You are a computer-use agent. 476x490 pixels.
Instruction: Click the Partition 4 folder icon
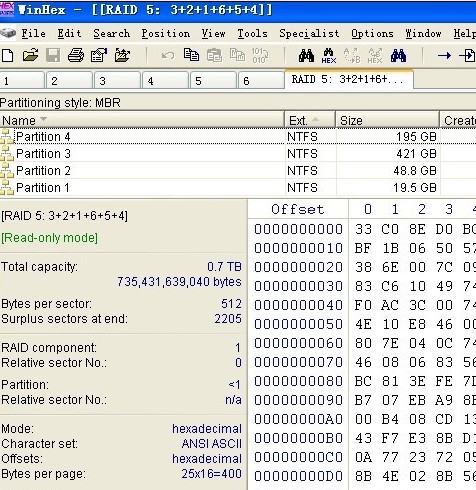coord(7,136)
